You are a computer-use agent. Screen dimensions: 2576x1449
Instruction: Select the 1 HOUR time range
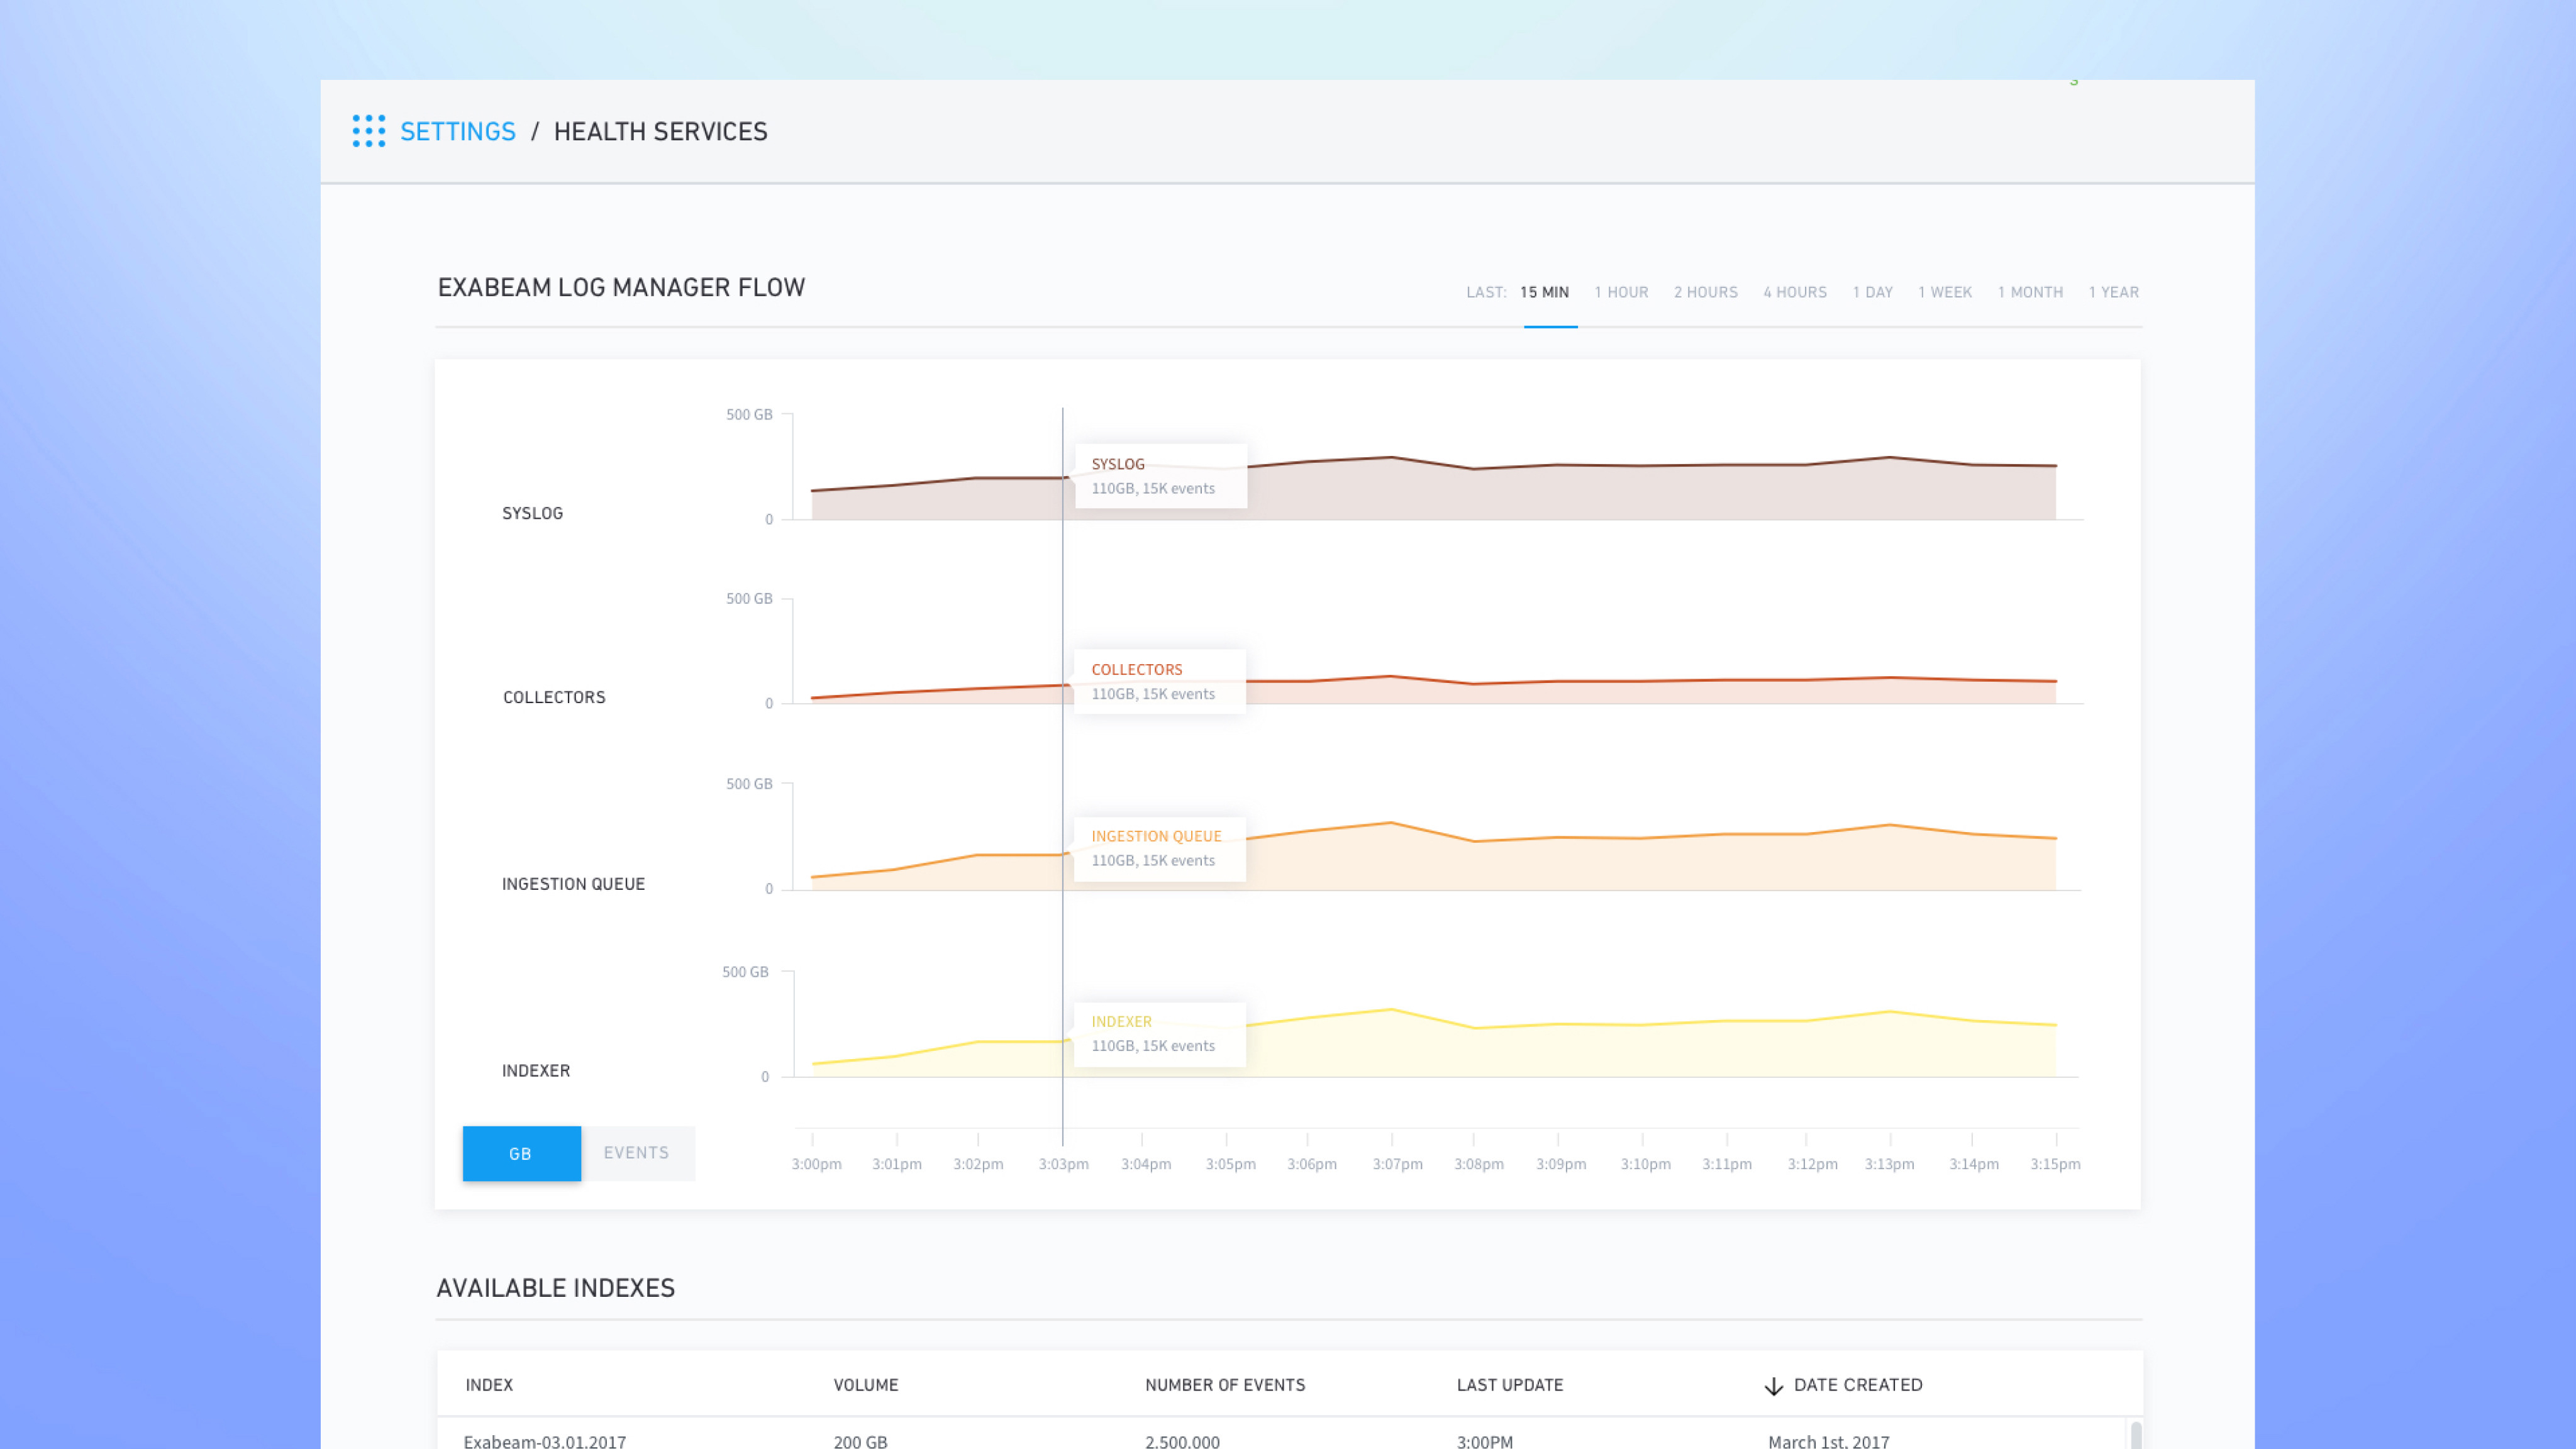tap(1621, 292)
